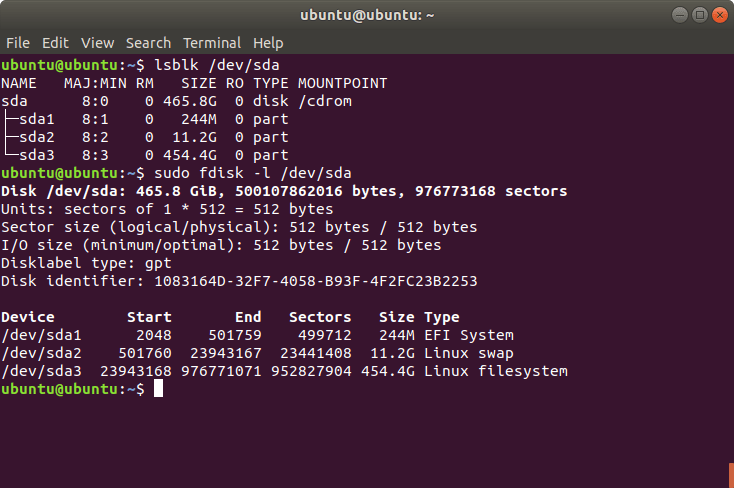734x488 pixels.
Task: Click /dev/sda1 in the fdisk table
Action: (41, 335)
